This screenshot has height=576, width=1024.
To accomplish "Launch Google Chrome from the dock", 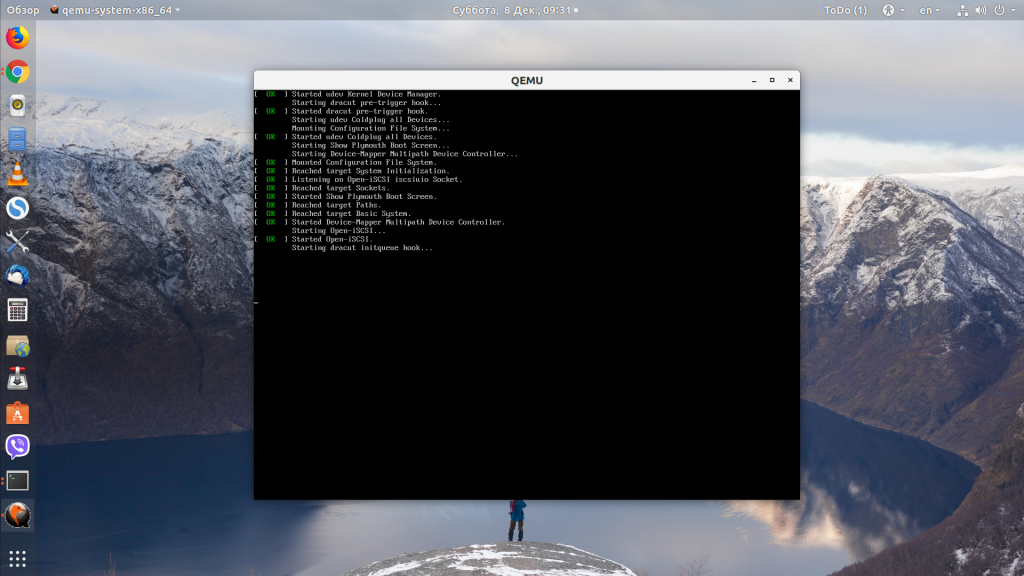I will [18, 72].
